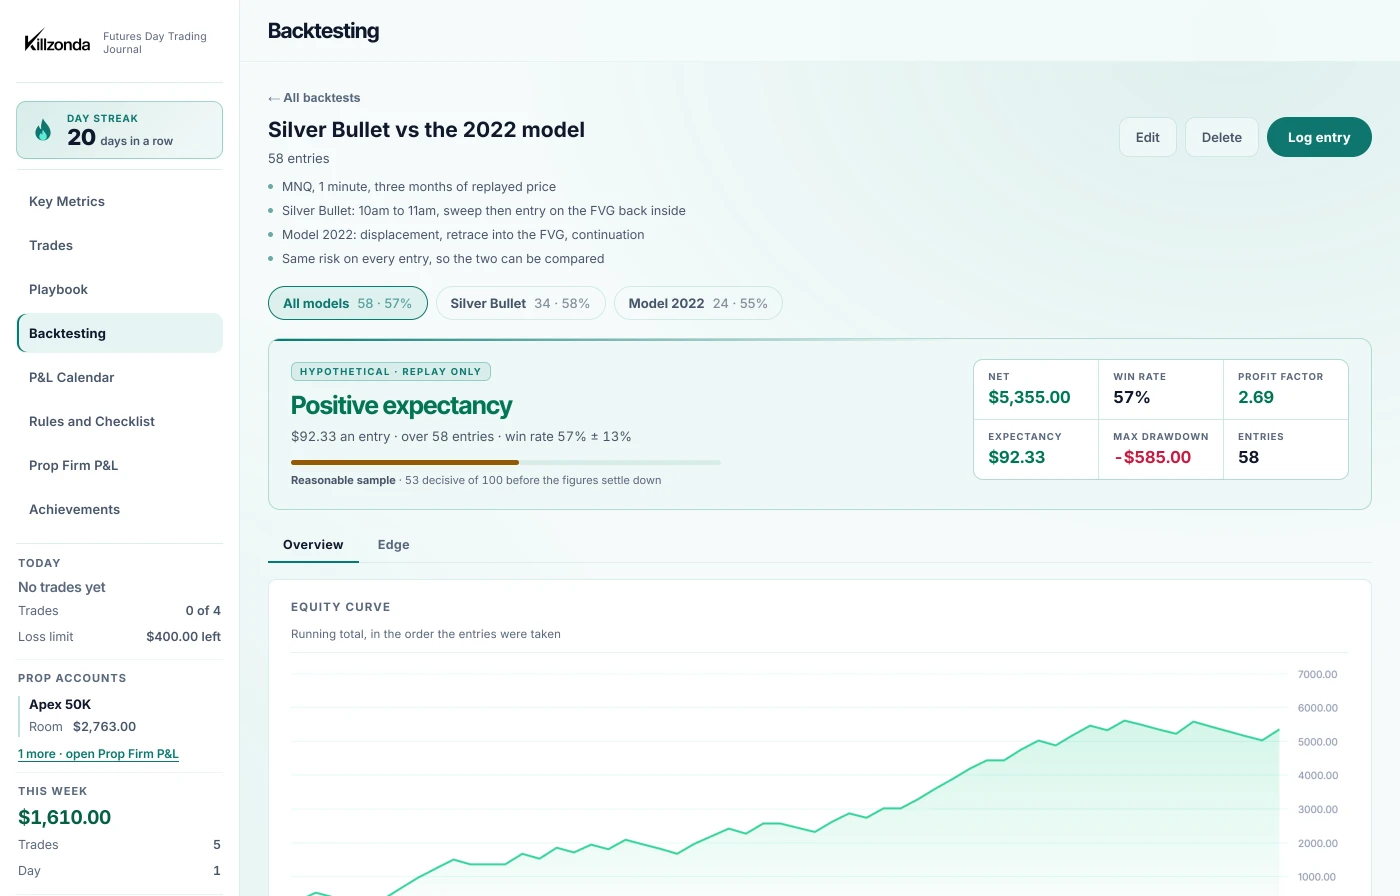Click the Hypothetical · Replay Only badge
The height and width of the screenshot is (896, 1400).
(x=391, y=371)
